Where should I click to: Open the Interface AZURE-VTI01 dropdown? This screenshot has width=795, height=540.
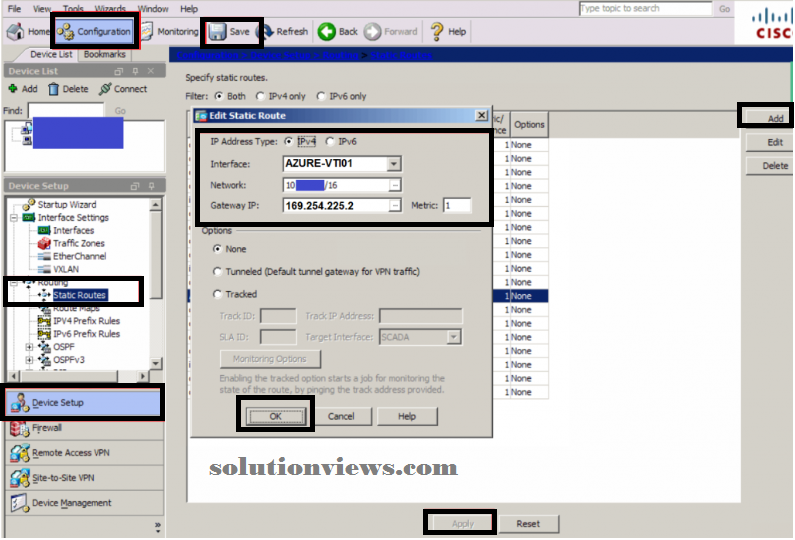[394, 164]
